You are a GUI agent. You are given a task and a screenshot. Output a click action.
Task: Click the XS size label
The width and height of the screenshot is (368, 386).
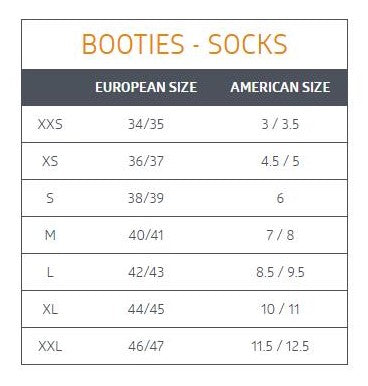coord(50,161)
